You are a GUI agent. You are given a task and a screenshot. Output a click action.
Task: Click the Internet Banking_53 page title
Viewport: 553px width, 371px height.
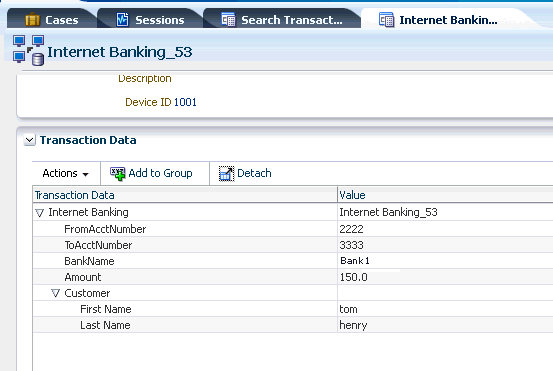click(x=120, y=52)
